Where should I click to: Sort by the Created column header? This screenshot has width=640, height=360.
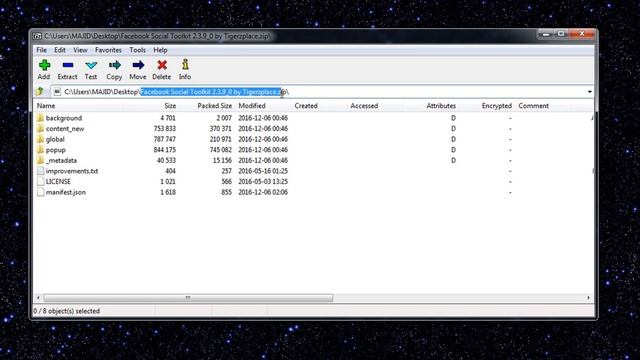(x=306, y=106)
